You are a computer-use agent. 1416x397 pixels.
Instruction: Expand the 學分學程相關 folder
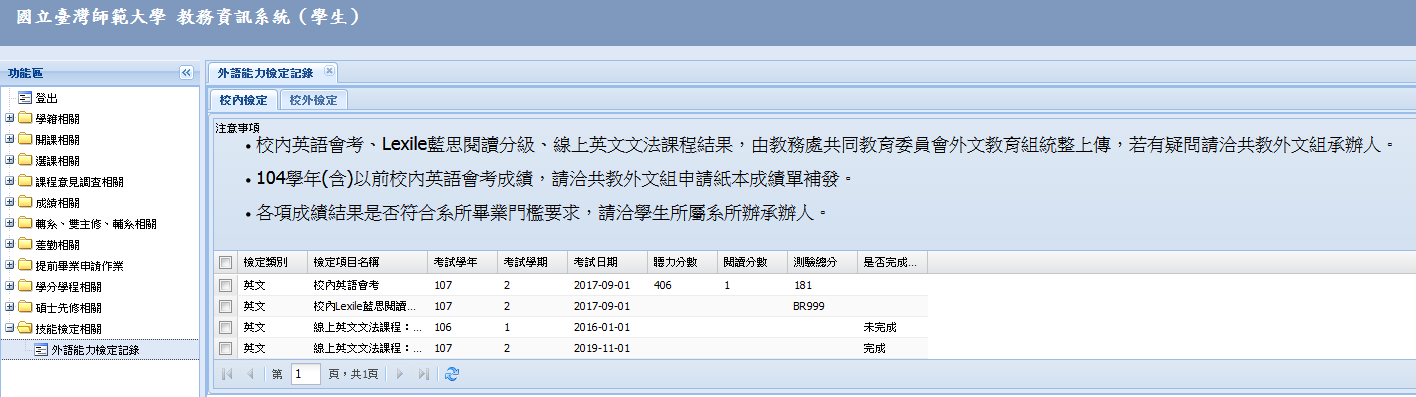pyautogui.click(x=9, y=287)
